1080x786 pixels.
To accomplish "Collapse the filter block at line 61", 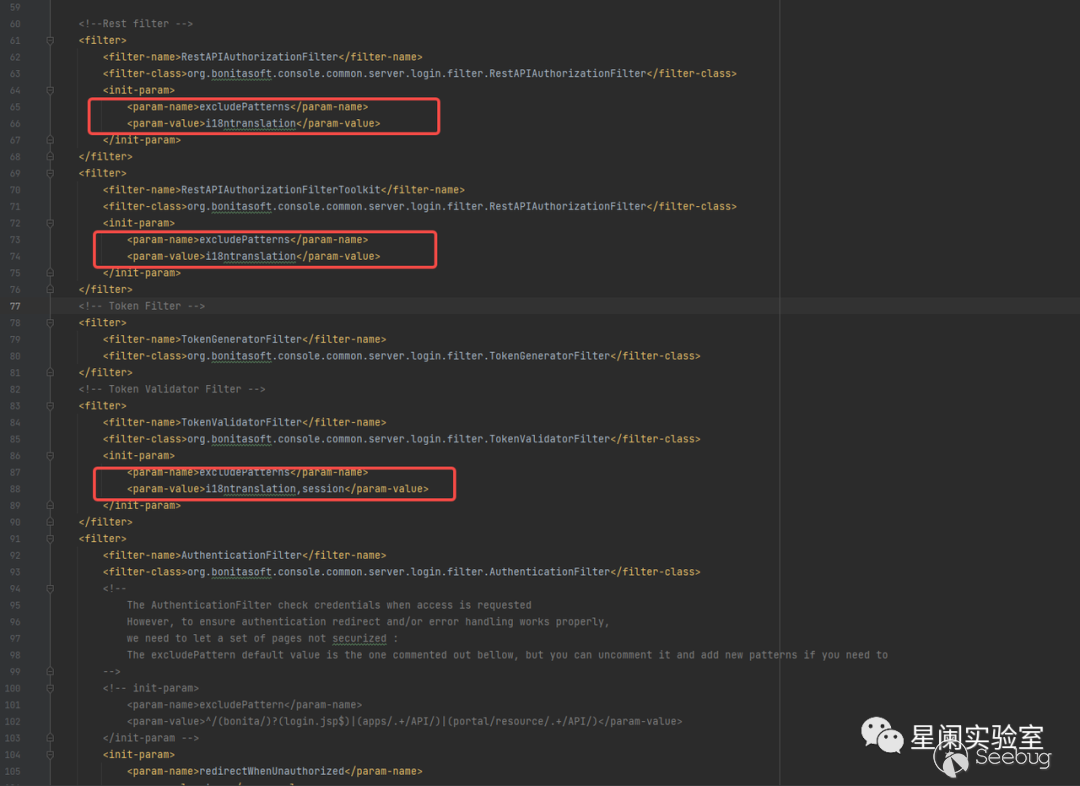I will click(x=50, y=40).
